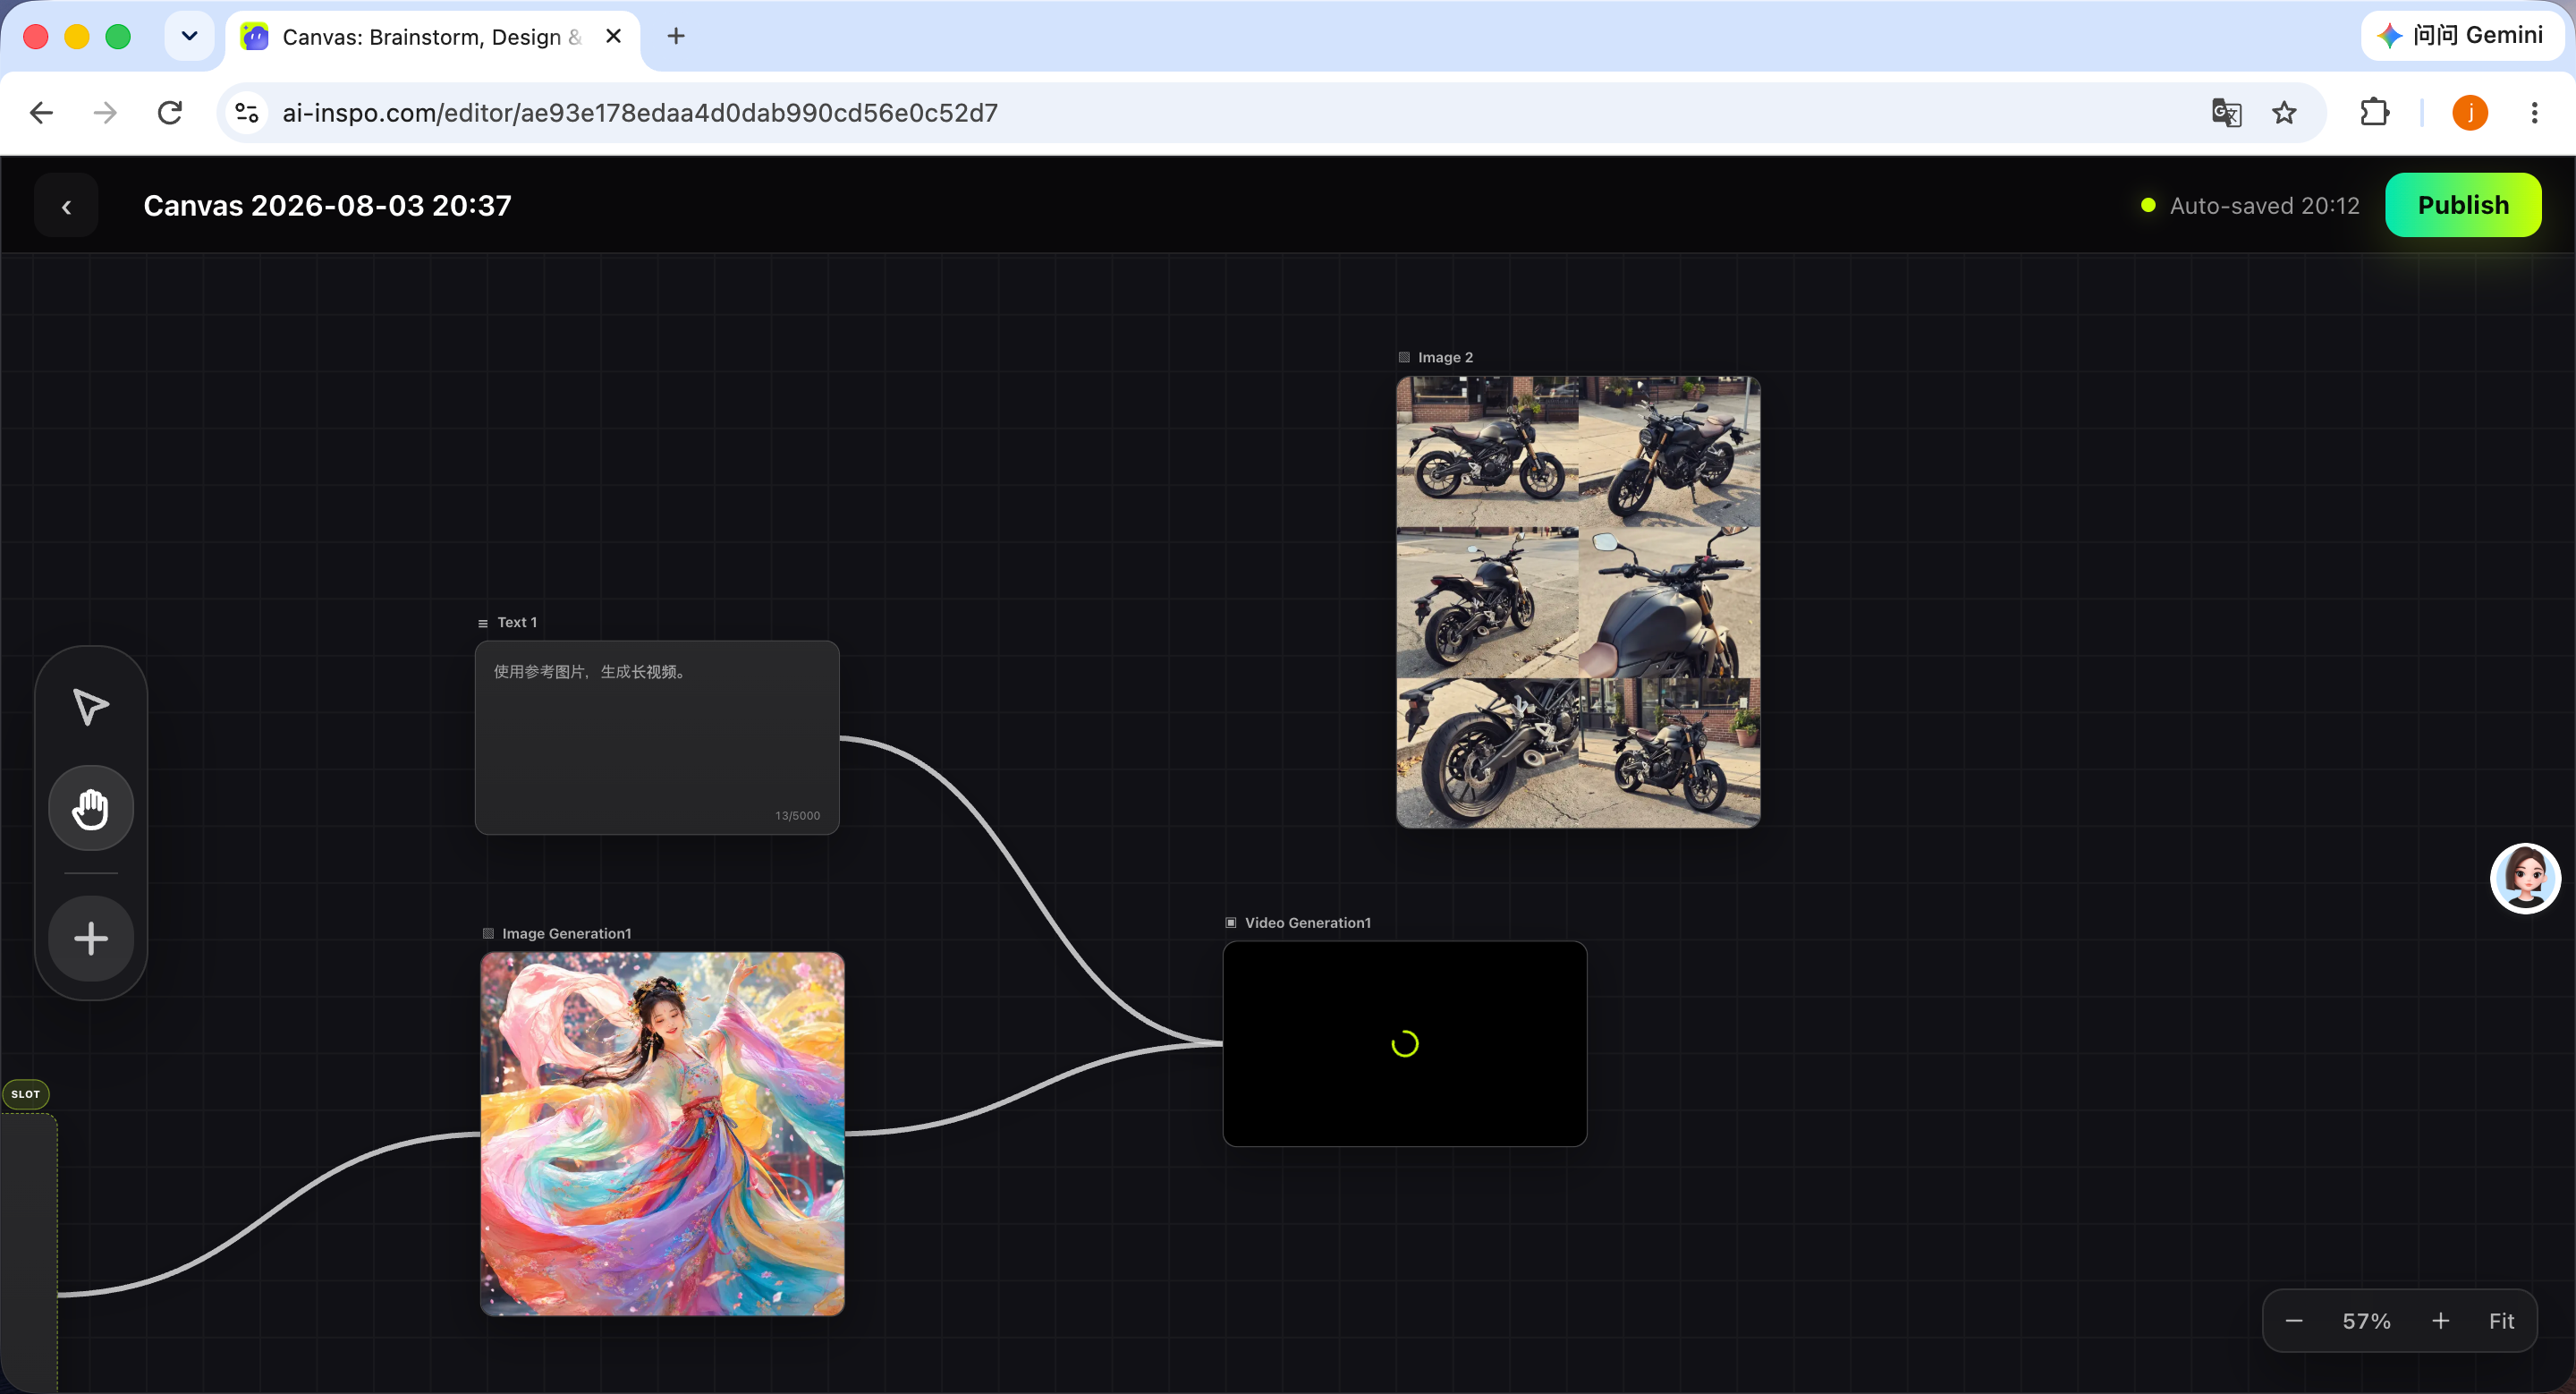
Task: Open the tab search dropdown chevron
Action: (x=189, y=36)
